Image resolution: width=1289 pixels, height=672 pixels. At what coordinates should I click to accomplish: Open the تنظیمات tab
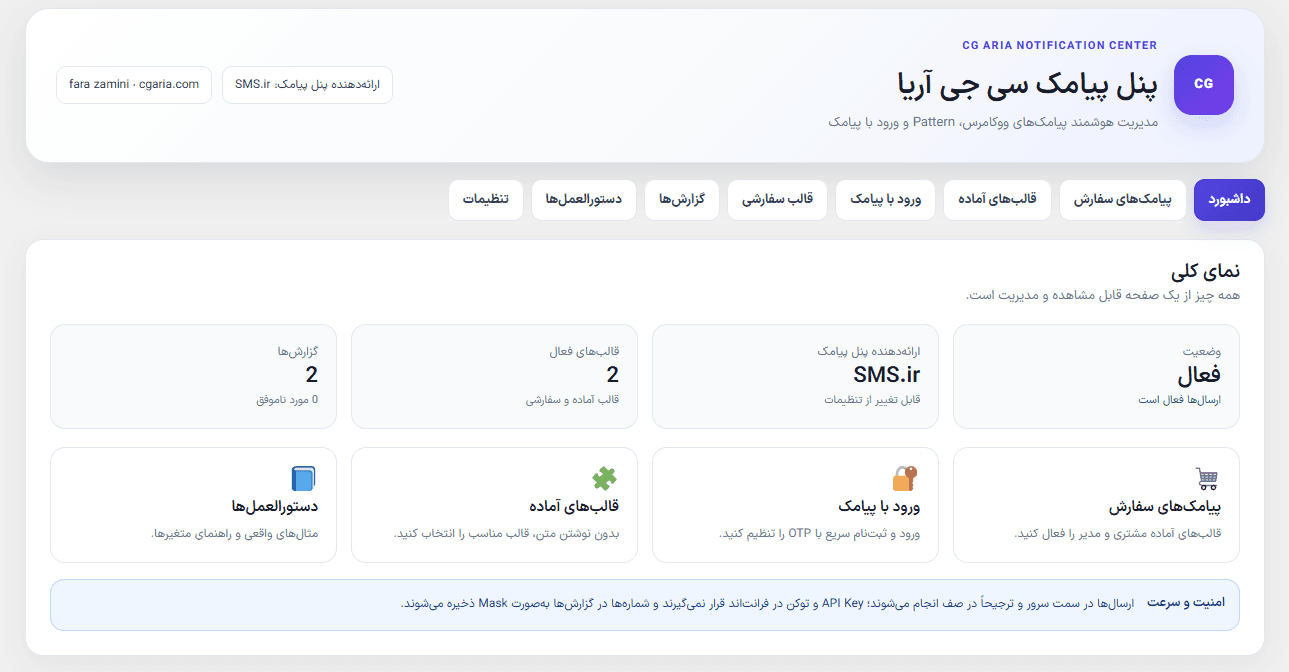coord(486,200)
